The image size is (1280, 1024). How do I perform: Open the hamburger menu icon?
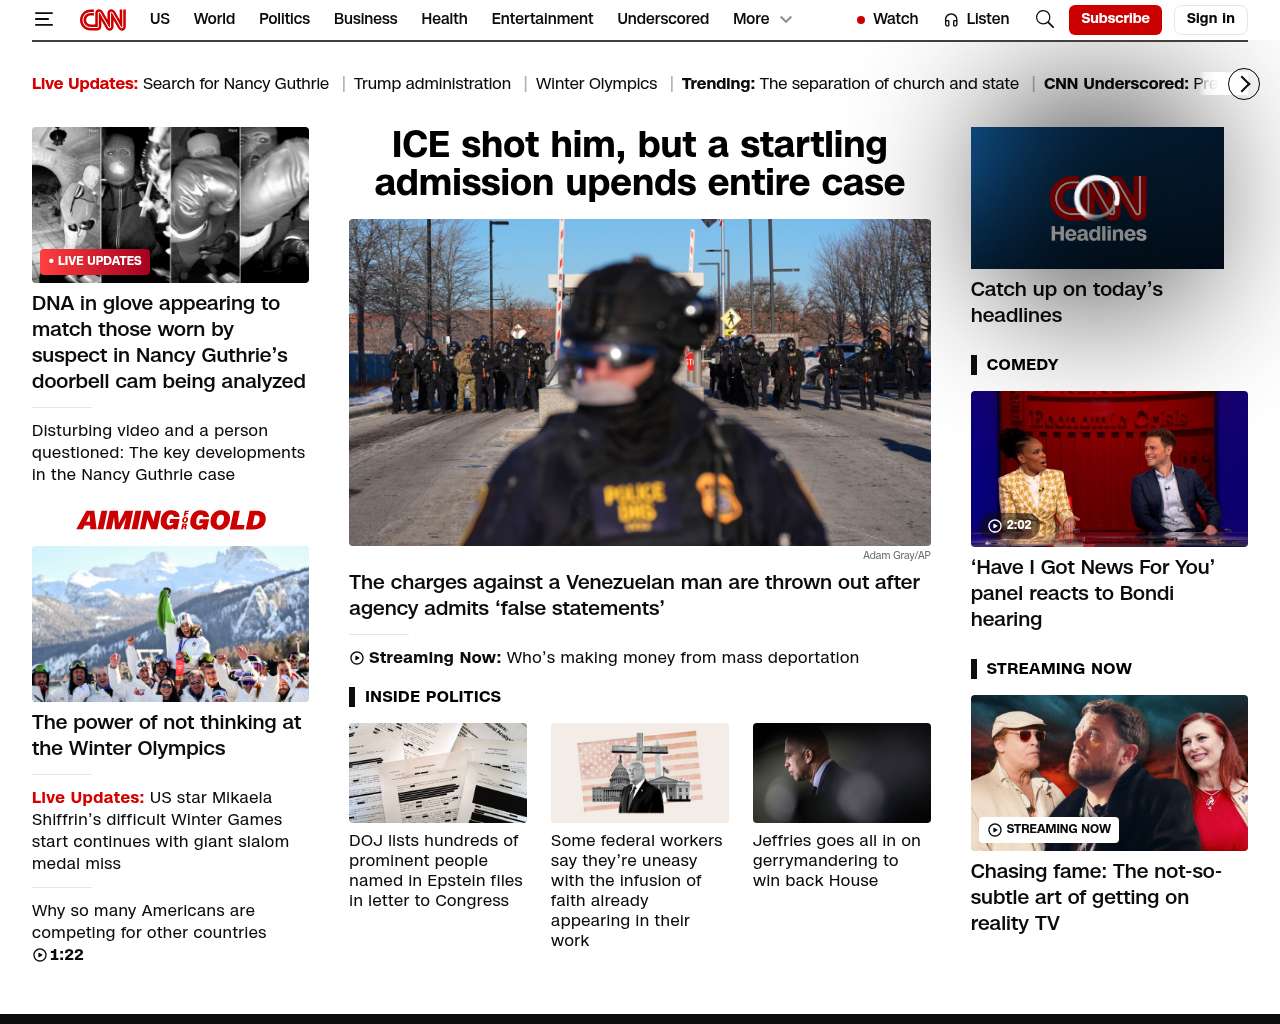click(x=43, y=19)
